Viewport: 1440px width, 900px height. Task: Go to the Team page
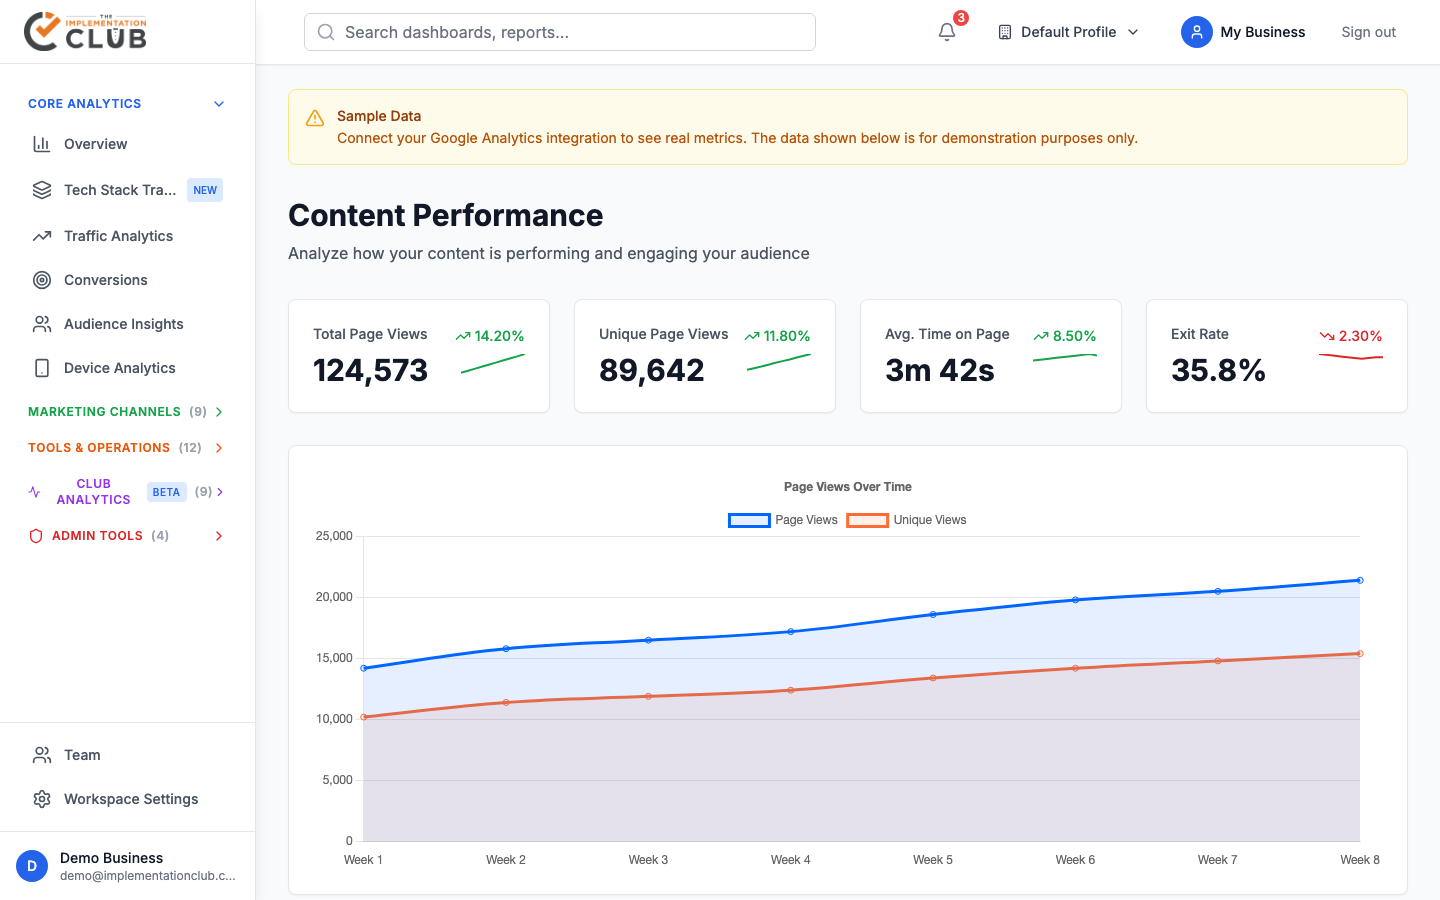[x=82, y=755]
